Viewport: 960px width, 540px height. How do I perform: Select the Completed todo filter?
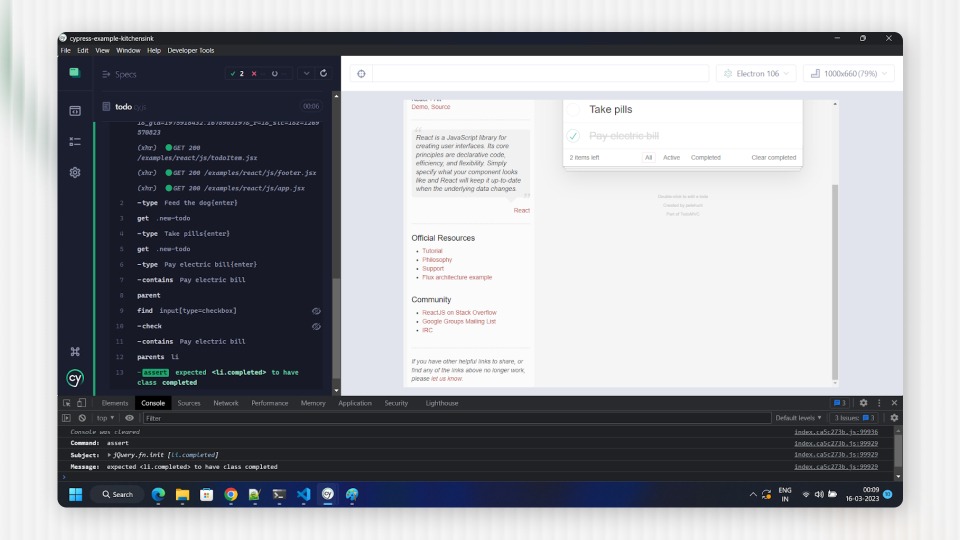705,157
